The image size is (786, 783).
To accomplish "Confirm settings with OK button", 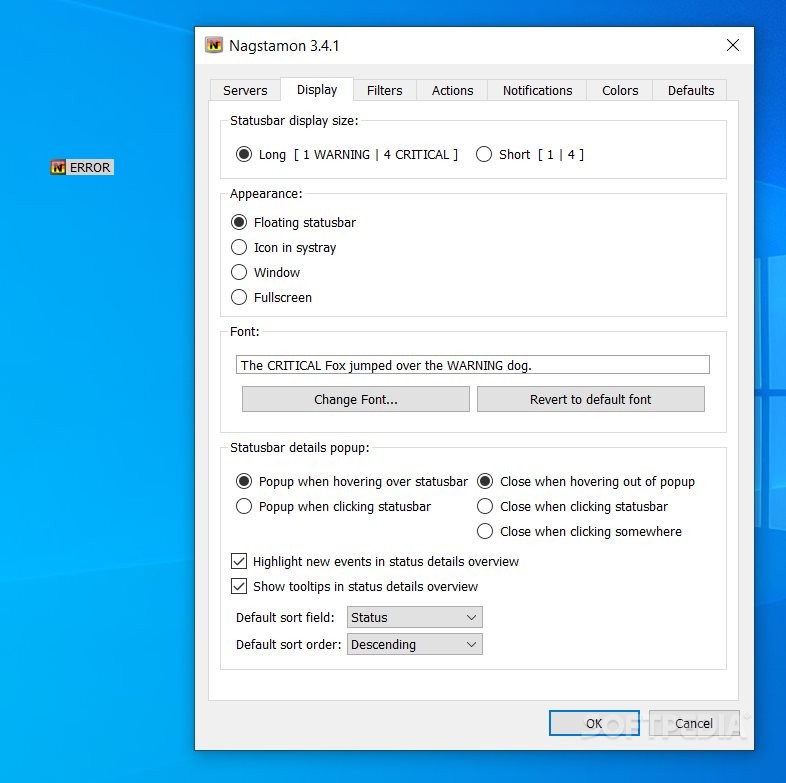I will point(594,723).
